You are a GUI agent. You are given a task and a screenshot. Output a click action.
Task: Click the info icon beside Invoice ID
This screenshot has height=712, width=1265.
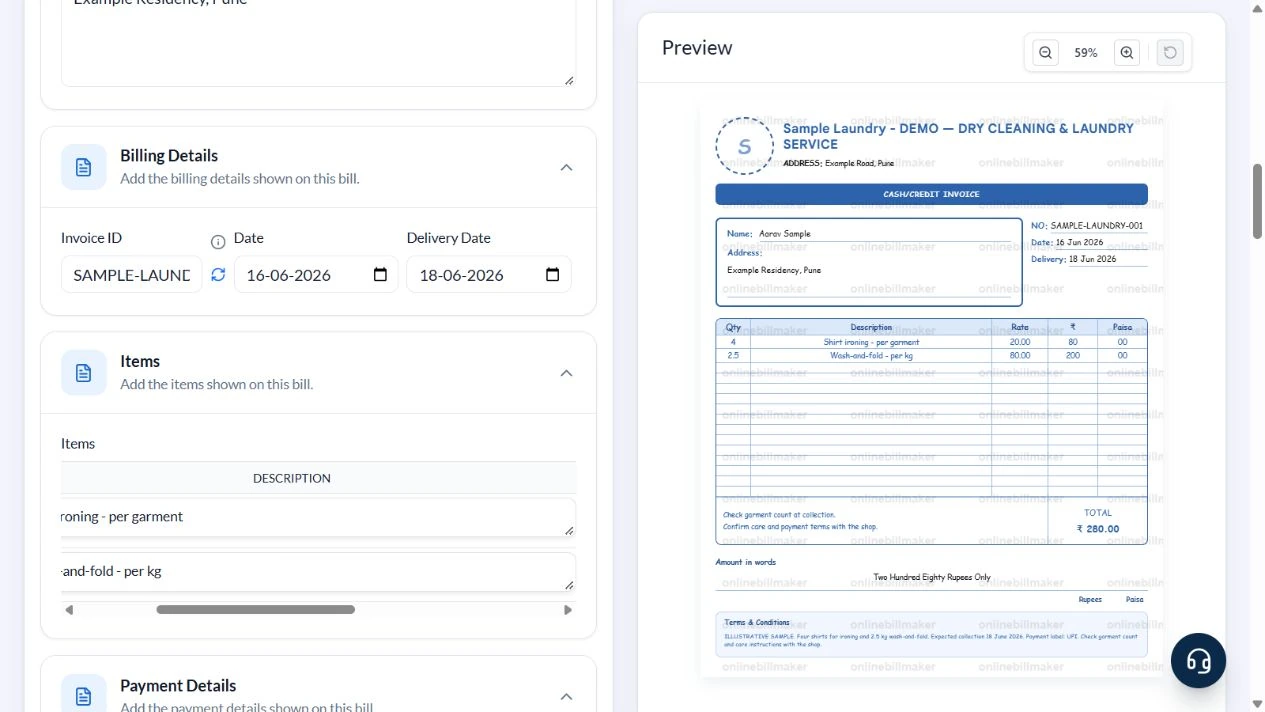[x=218, y=242]
